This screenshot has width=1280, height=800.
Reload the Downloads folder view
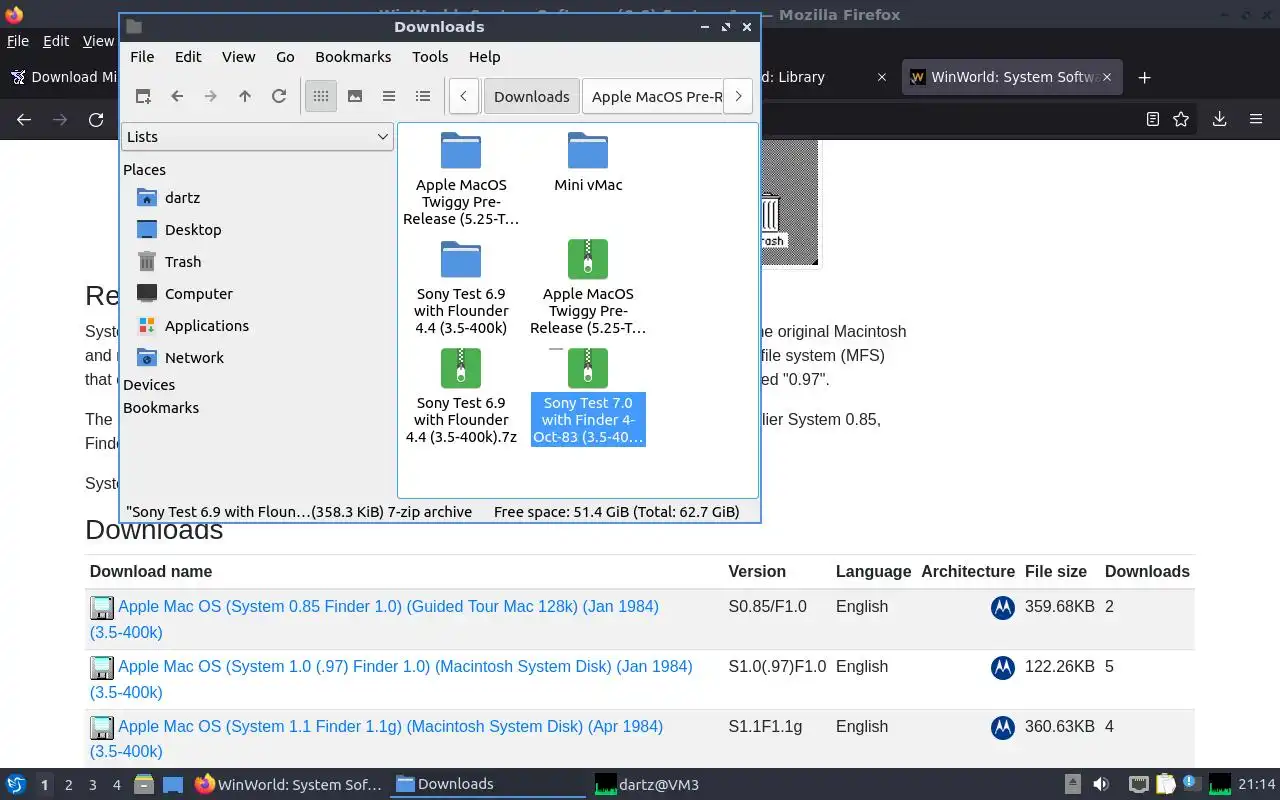pyautogui.click(x=279, y=96)
